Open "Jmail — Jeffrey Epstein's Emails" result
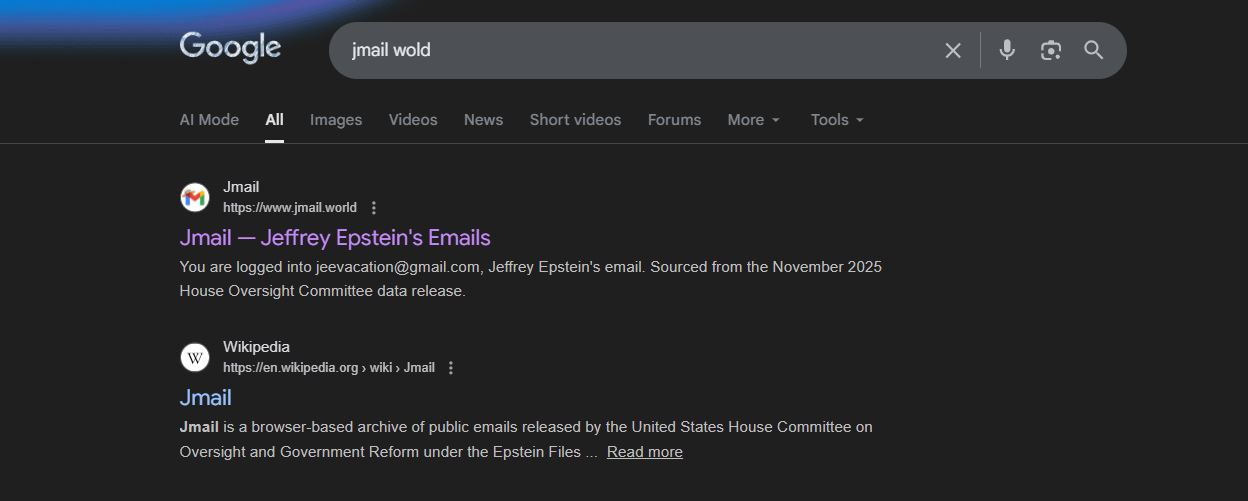This screenshot has height=501, width=1248. 335,238
